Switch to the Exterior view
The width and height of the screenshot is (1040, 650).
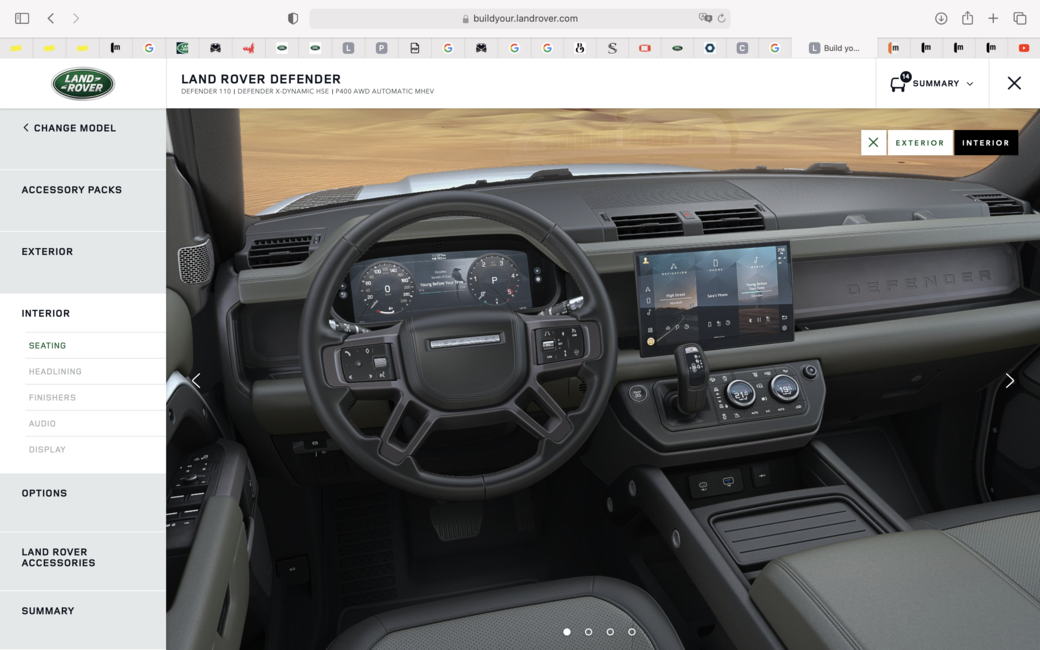coord(920,143)
